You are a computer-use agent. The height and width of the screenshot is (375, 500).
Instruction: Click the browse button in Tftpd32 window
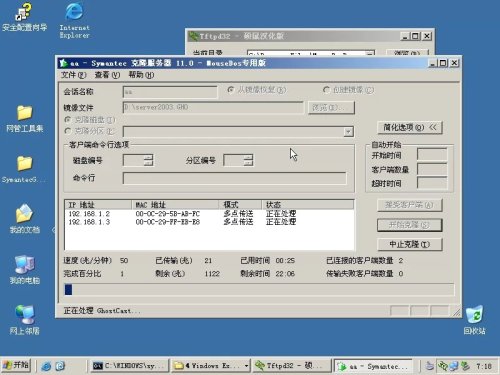coord(407,53)
